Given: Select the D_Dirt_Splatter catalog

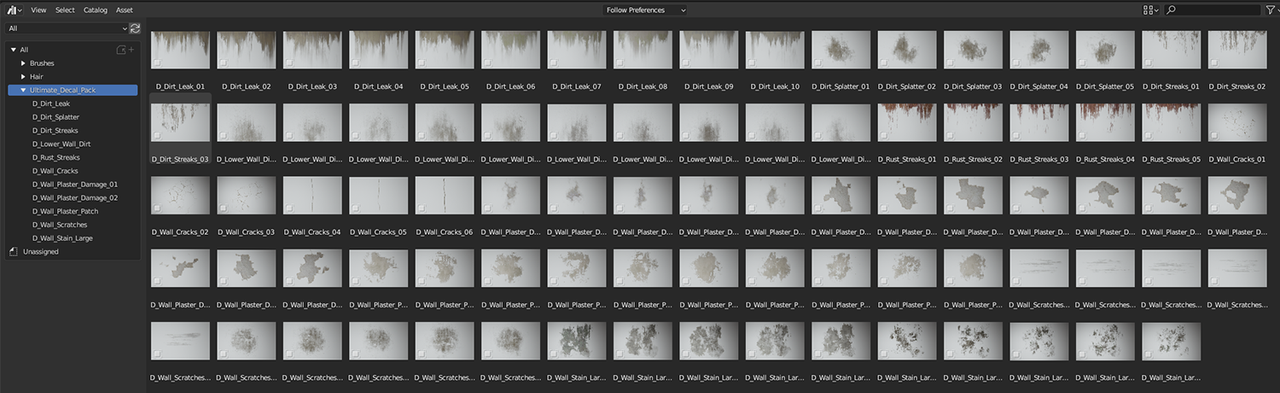Looking at the screenshot, I should [x=55, y=117].
